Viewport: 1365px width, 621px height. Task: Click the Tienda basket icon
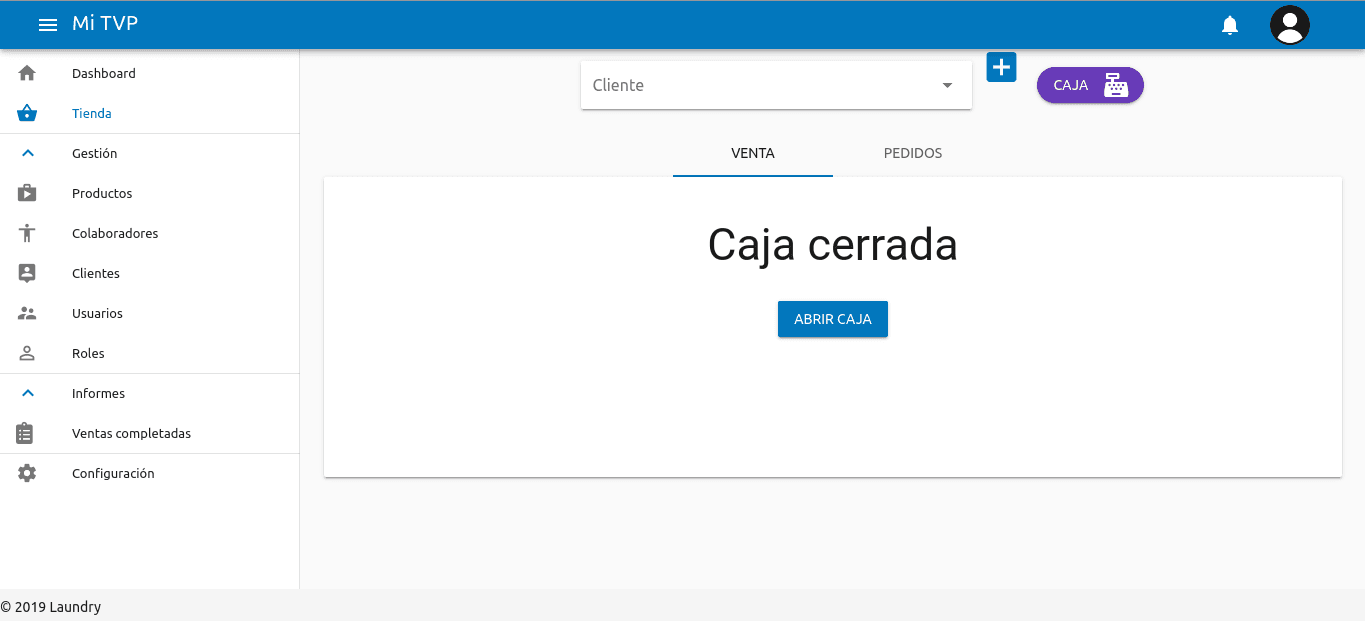27,113
